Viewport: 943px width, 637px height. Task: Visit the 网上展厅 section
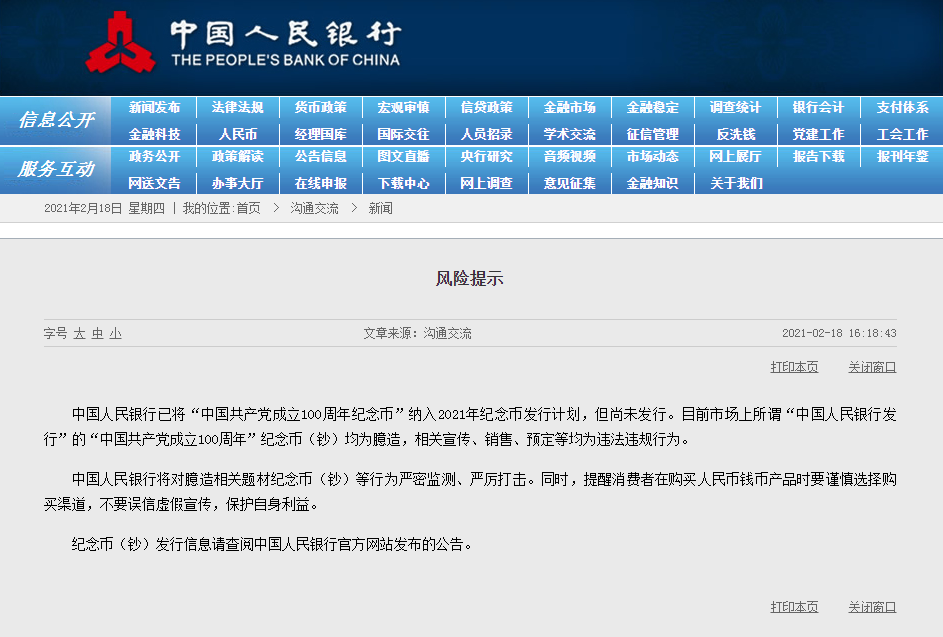point(735,156)
